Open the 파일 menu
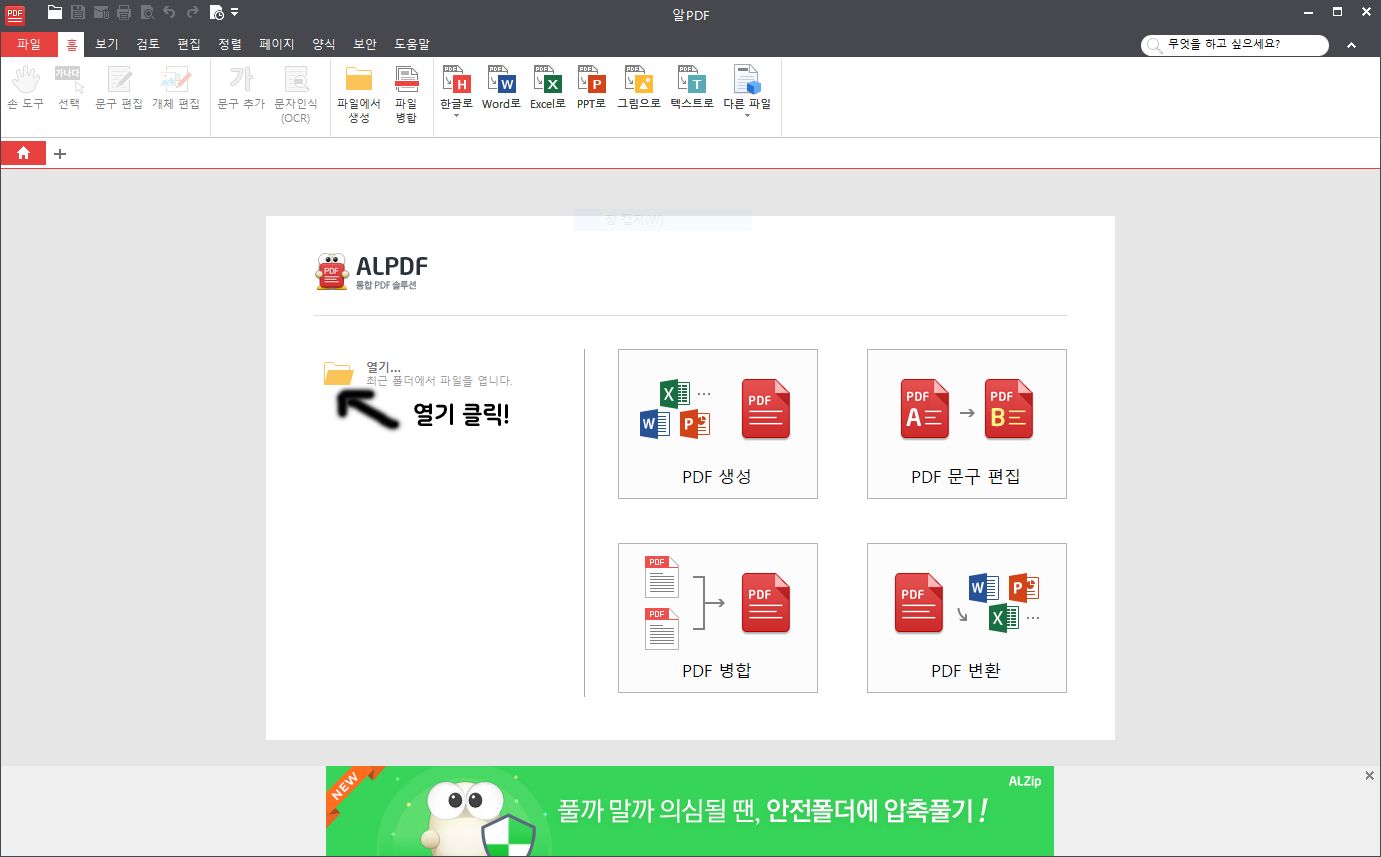 pos(29,44)
